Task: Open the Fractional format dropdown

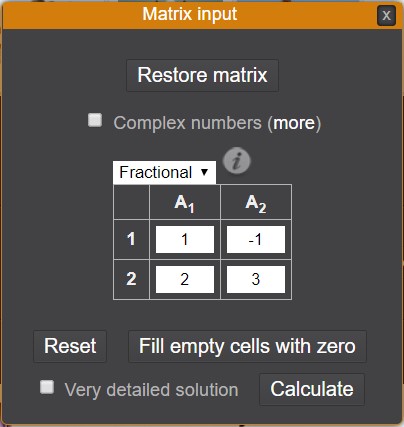Action: pyautogui.click(x=164, y=172)
